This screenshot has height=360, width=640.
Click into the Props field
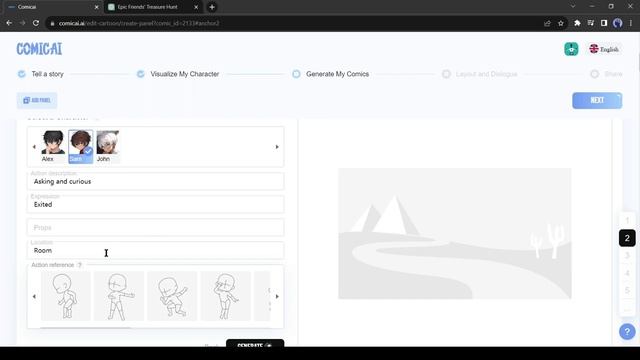pos(156,227)
